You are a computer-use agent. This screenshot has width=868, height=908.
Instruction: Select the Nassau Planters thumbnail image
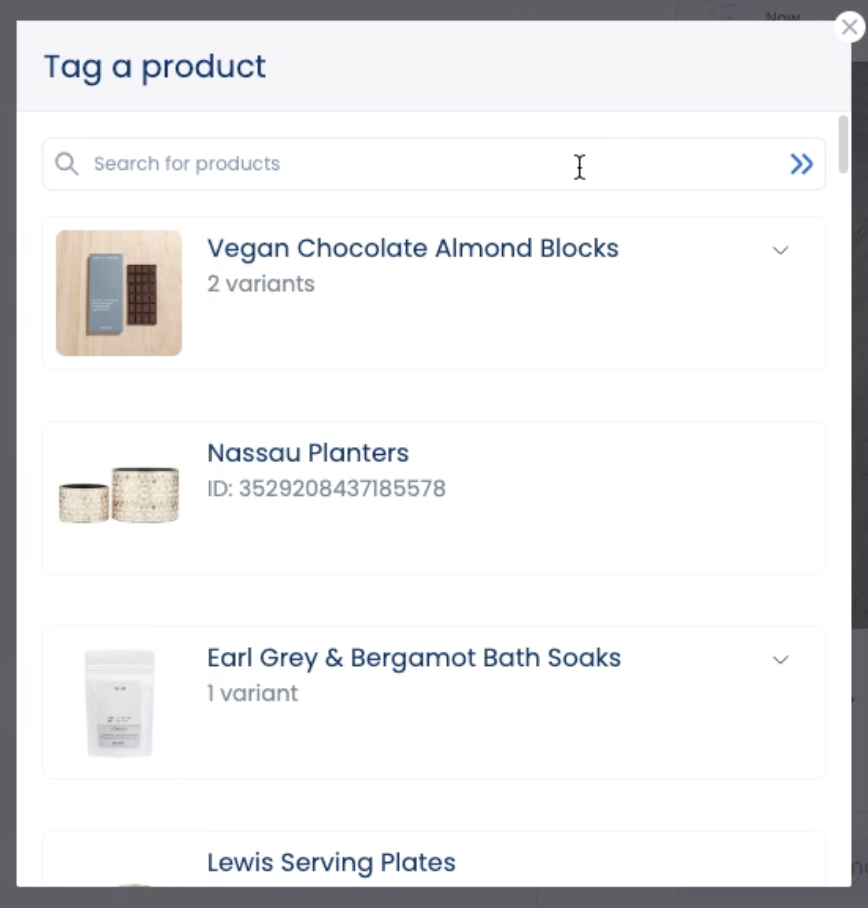click(x=119, y=495)
